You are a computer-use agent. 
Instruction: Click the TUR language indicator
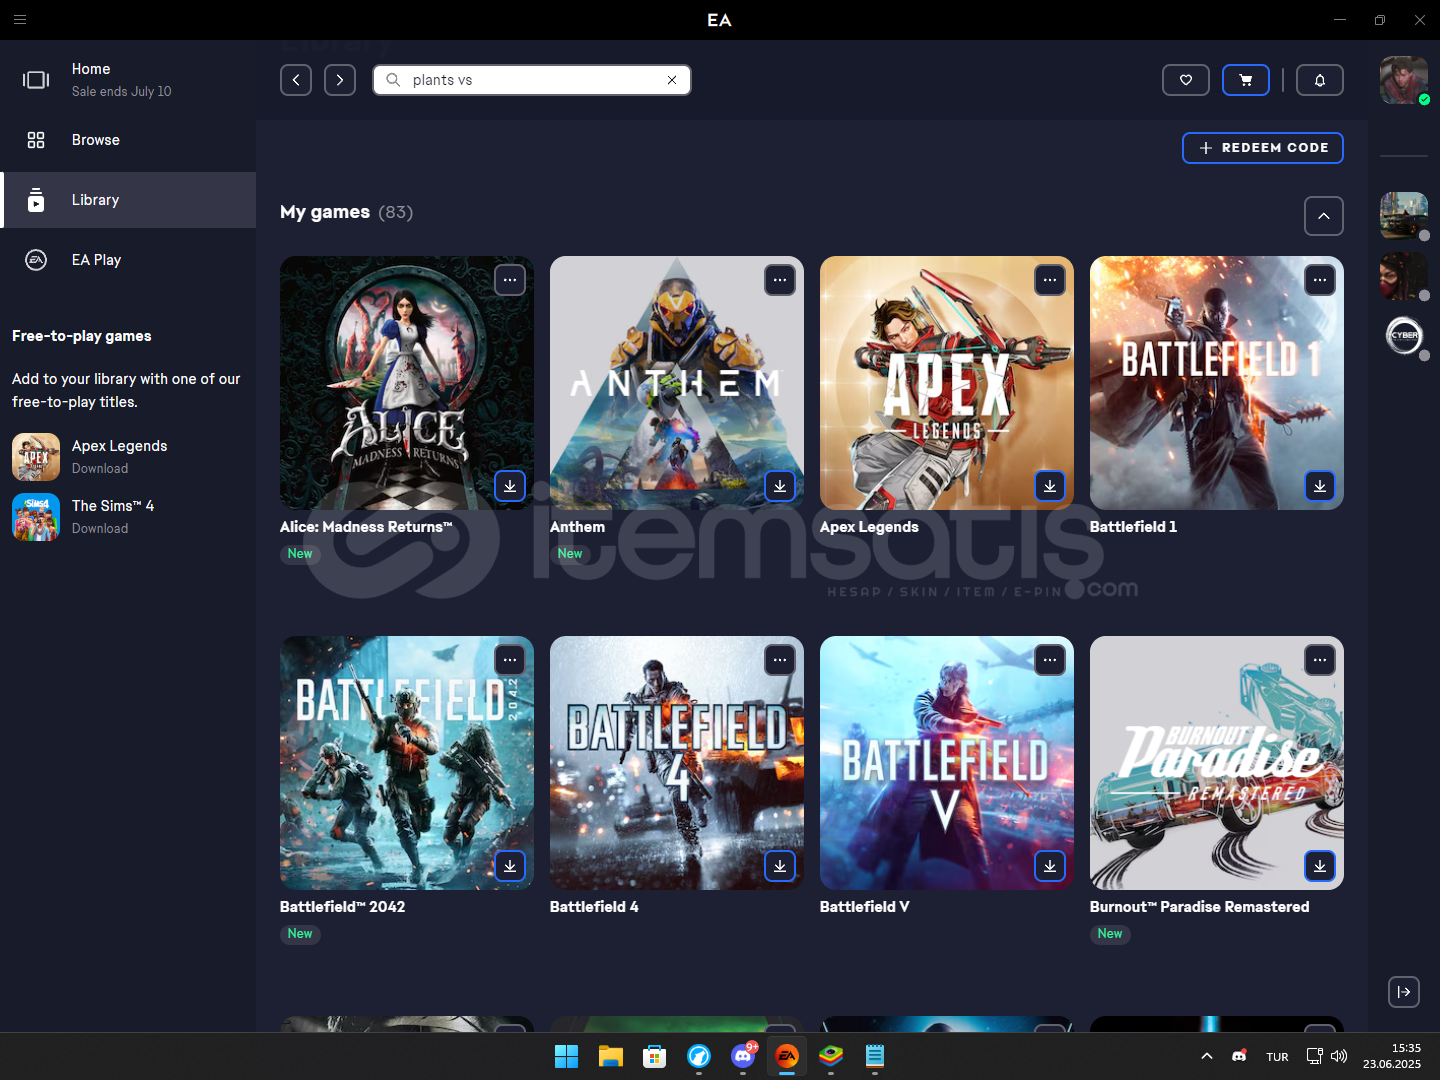[1277, 1057]
